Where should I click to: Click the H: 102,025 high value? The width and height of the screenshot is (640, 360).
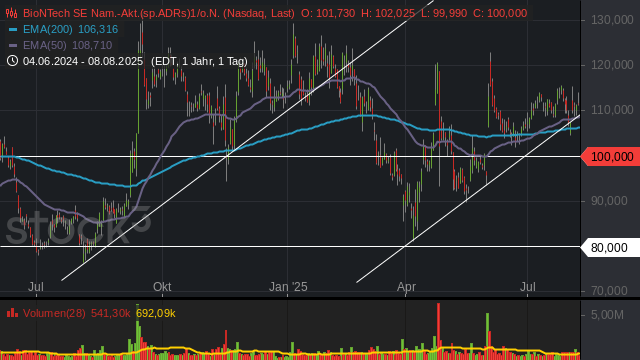[x=388, y=13]
